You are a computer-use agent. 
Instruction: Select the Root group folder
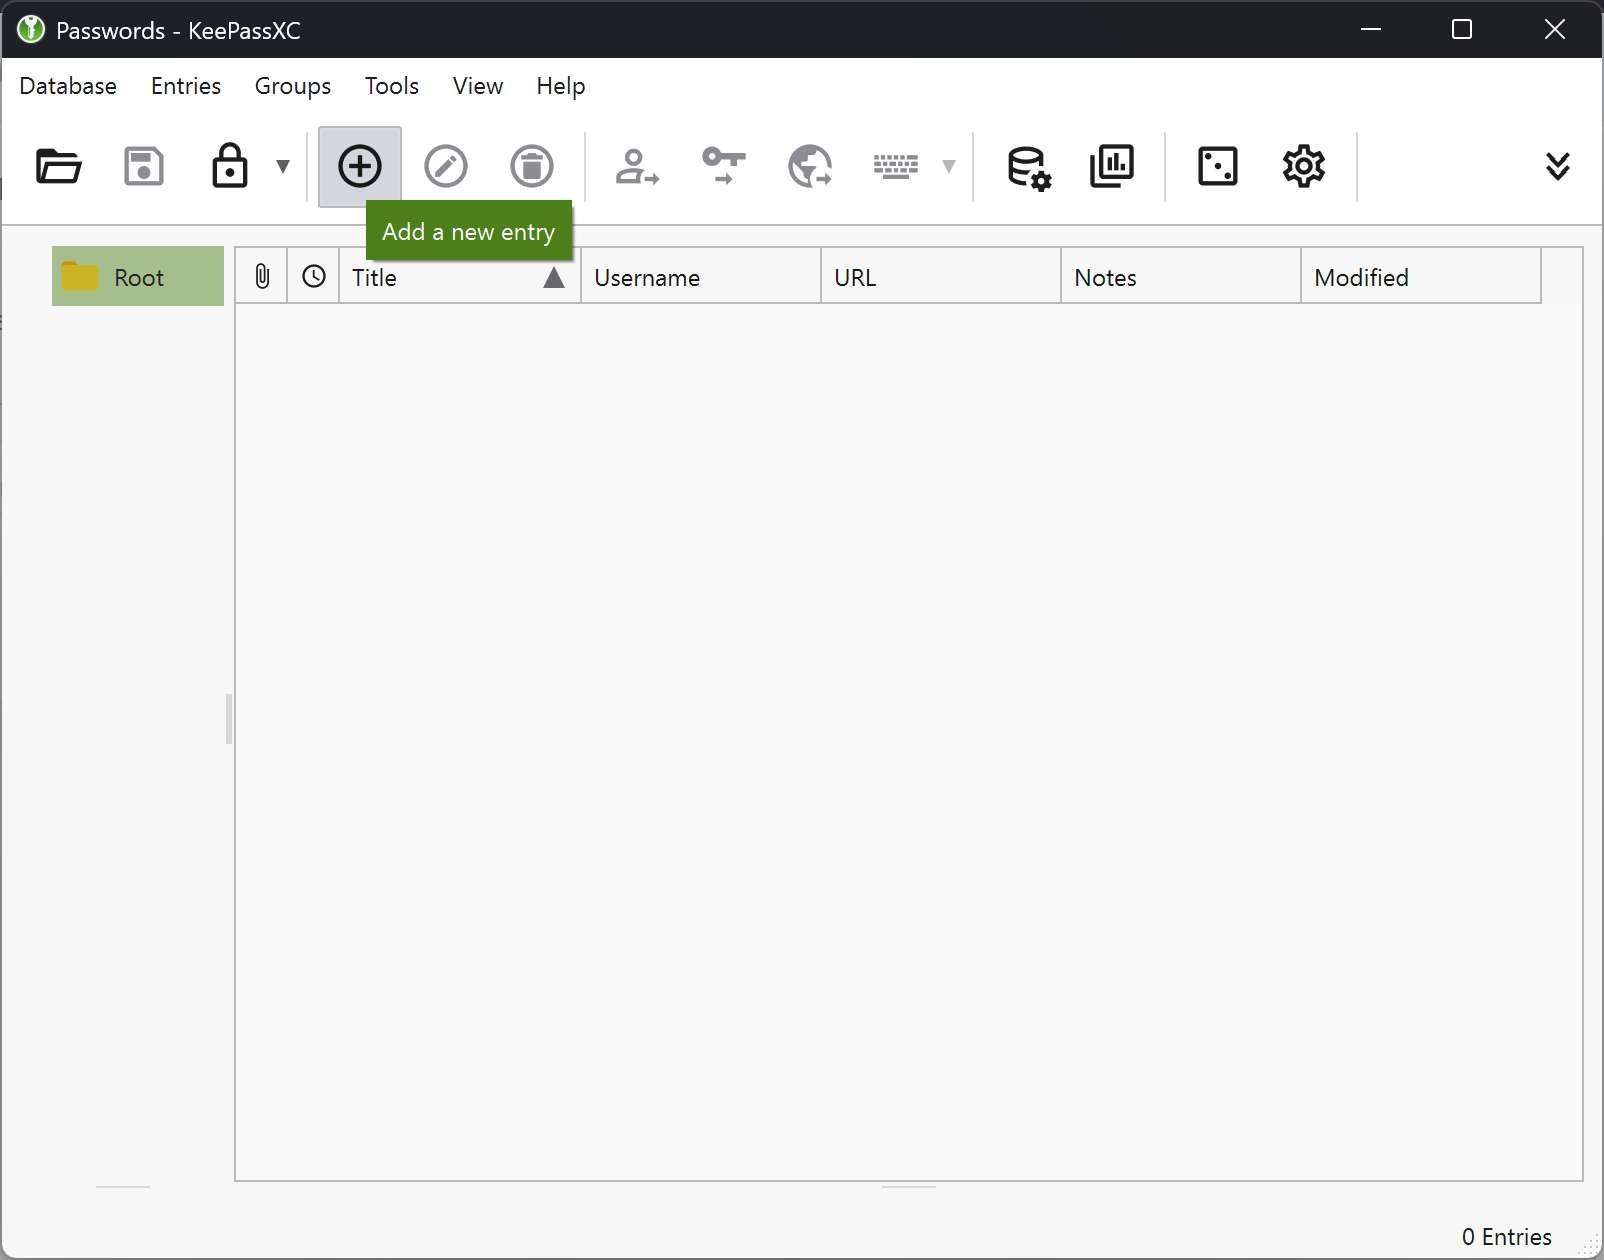[x=138, y=277]
